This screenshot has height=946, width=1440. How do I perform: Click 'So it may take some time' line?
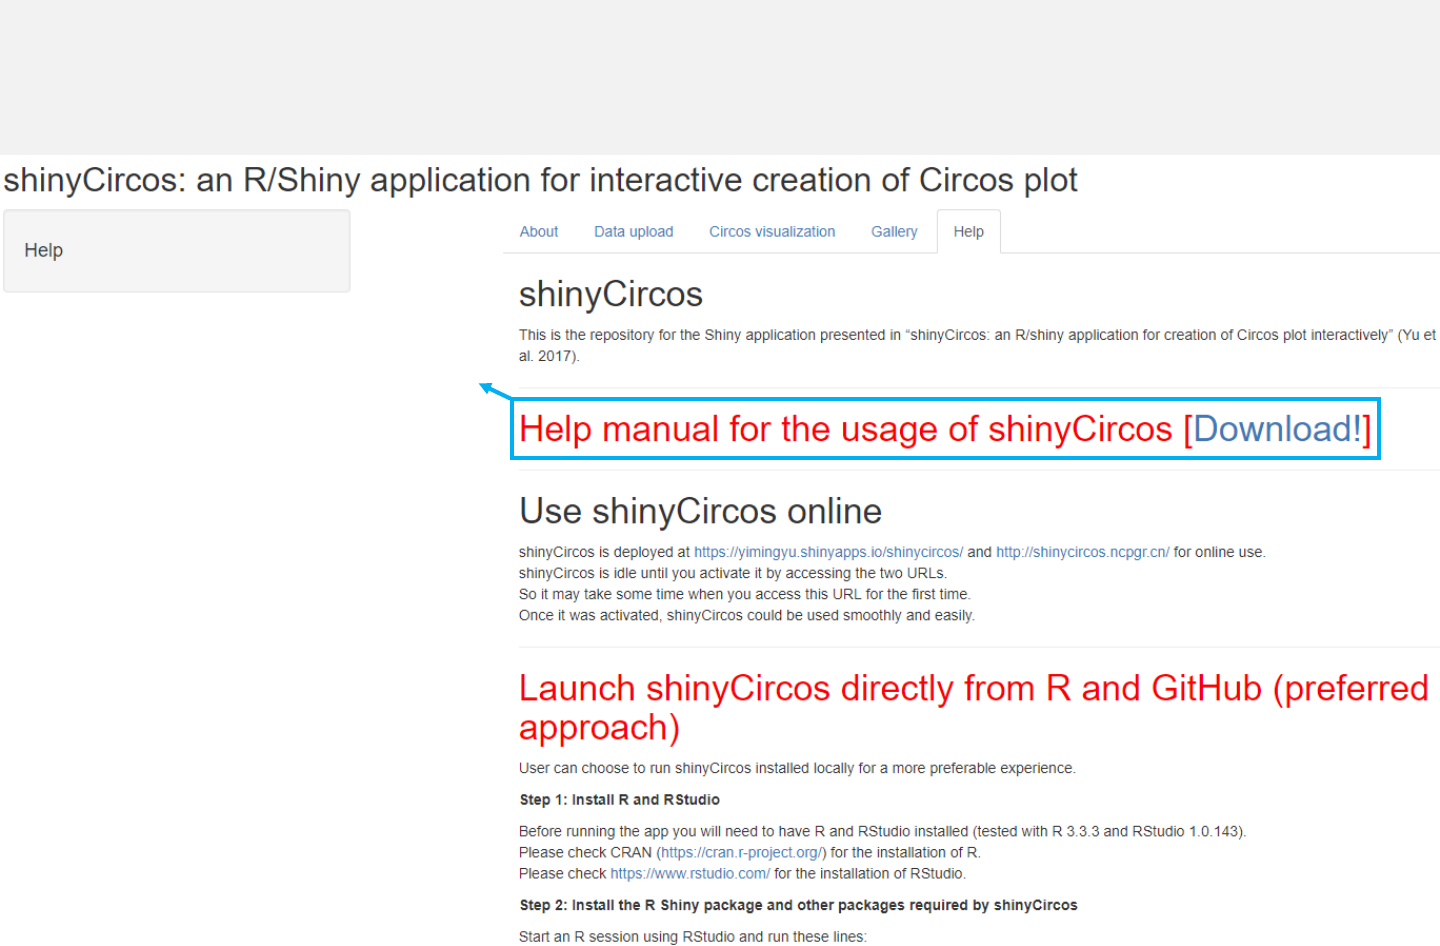(744, 594)
